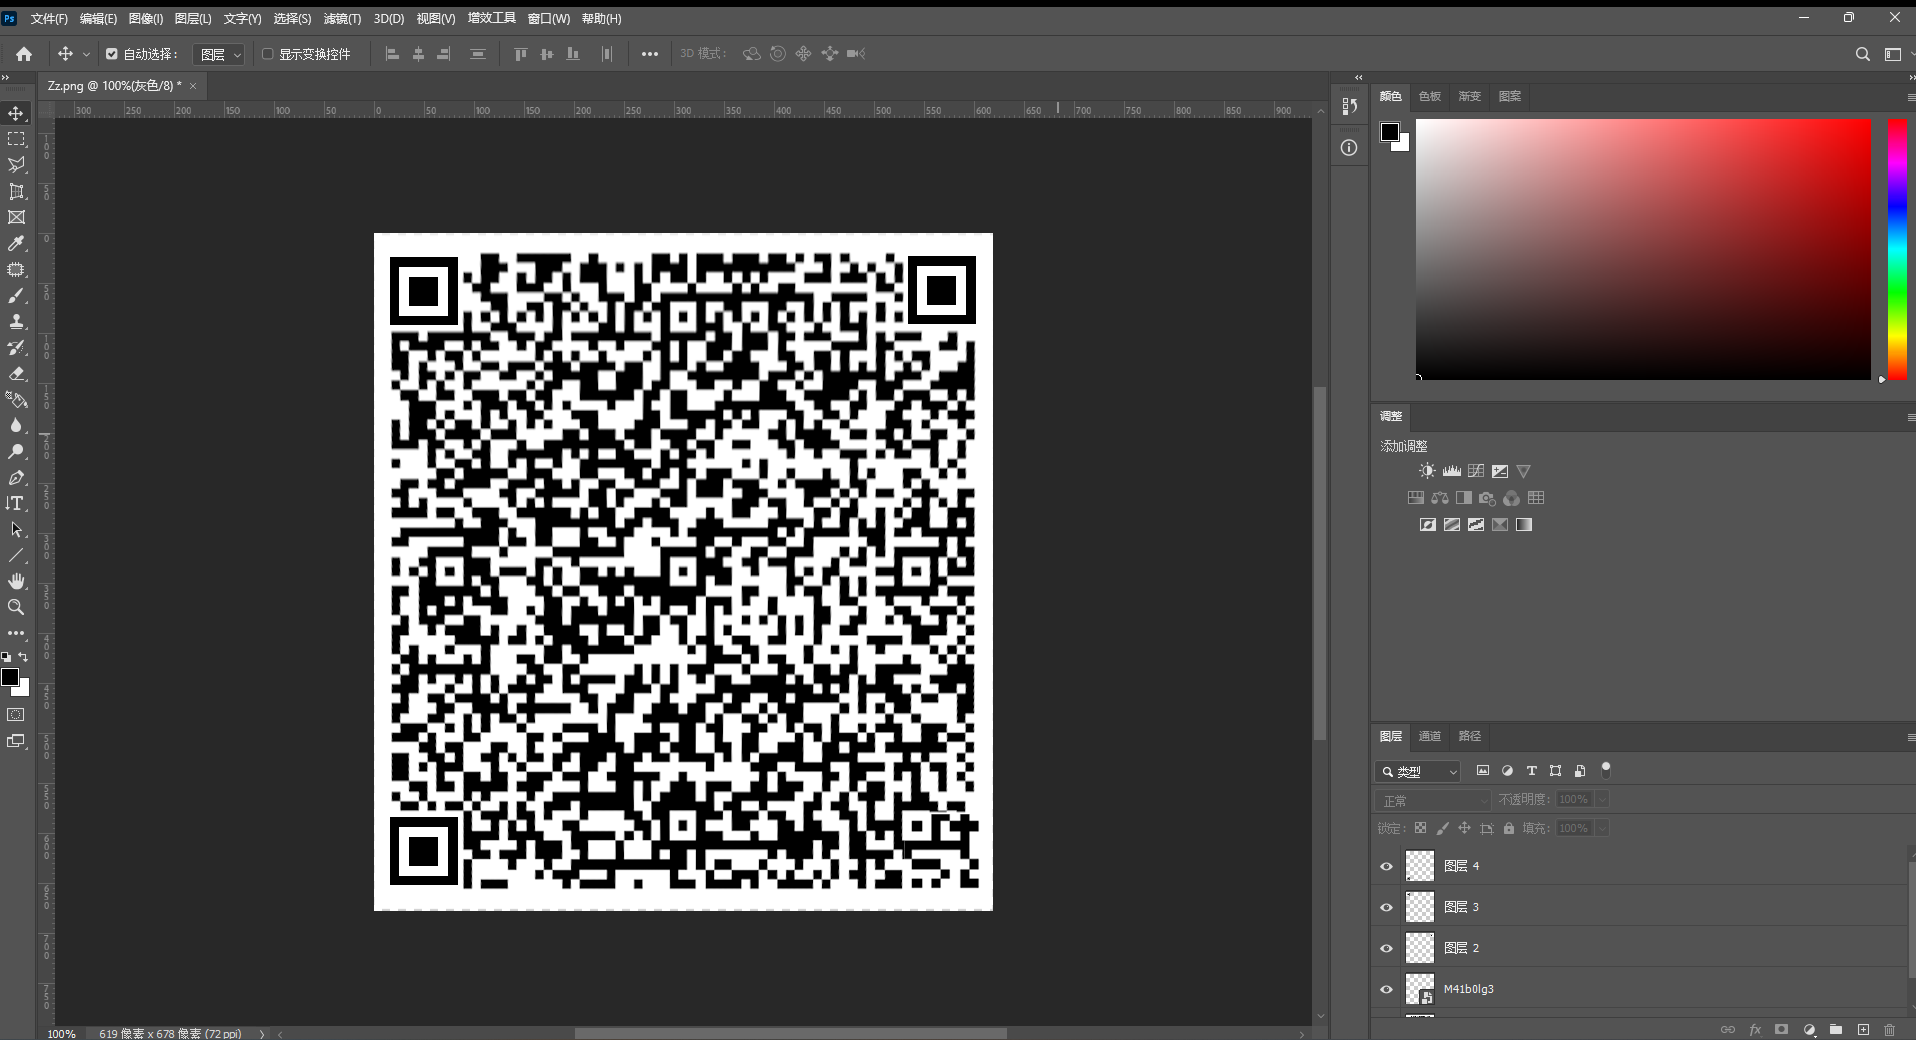Viewport: 1916px width, 1040px height.
Task: Click the delete layer trash icon
Action: 1889,1029
